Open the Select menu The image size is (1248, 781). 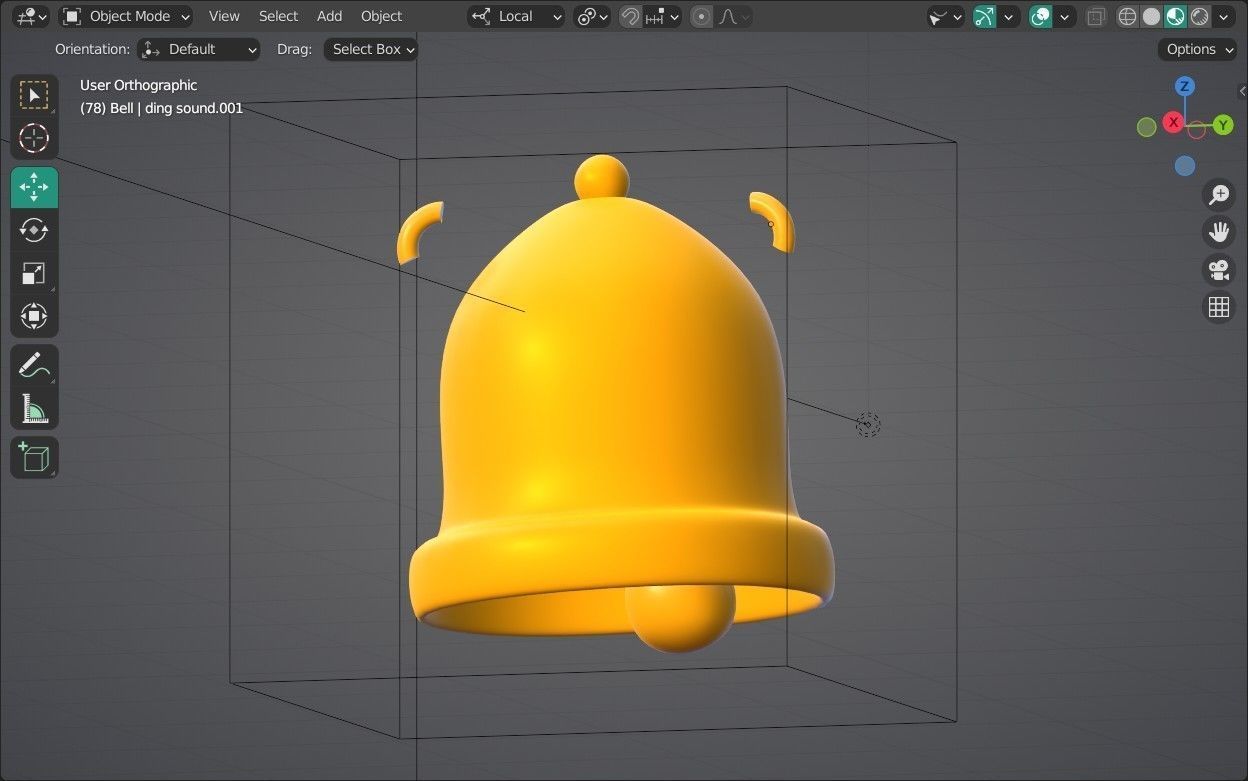(x=278, y=16)
